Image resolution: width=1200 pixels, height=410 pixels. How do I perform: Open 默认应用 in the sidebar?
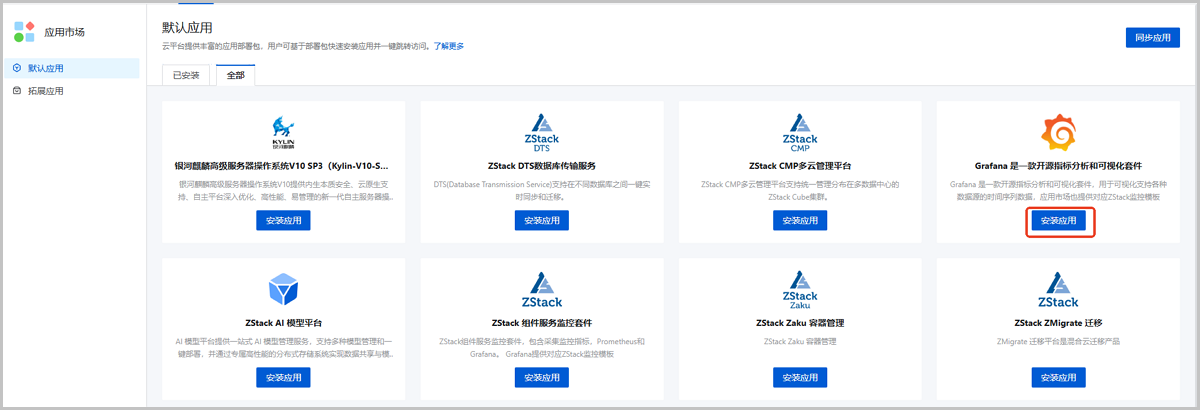pyautogui.click(x=46, y=68)
